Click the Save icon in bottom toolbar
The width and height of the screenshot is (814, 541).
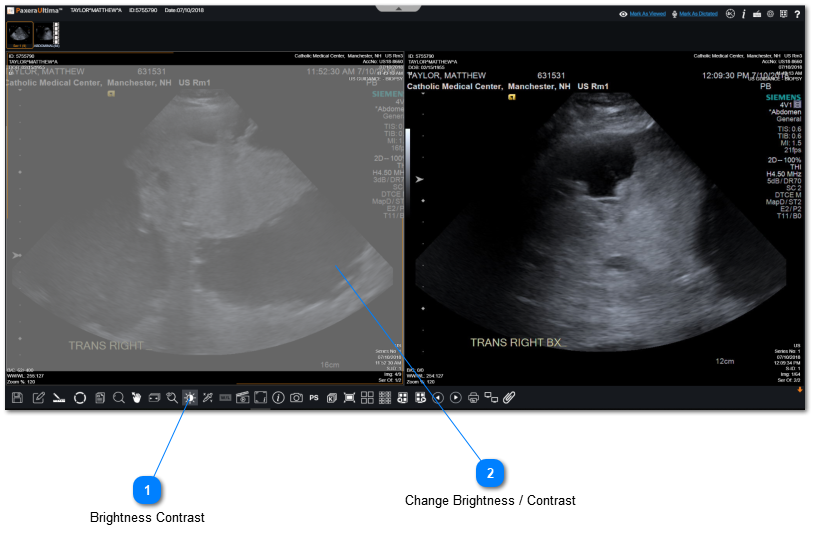point(17,398)
